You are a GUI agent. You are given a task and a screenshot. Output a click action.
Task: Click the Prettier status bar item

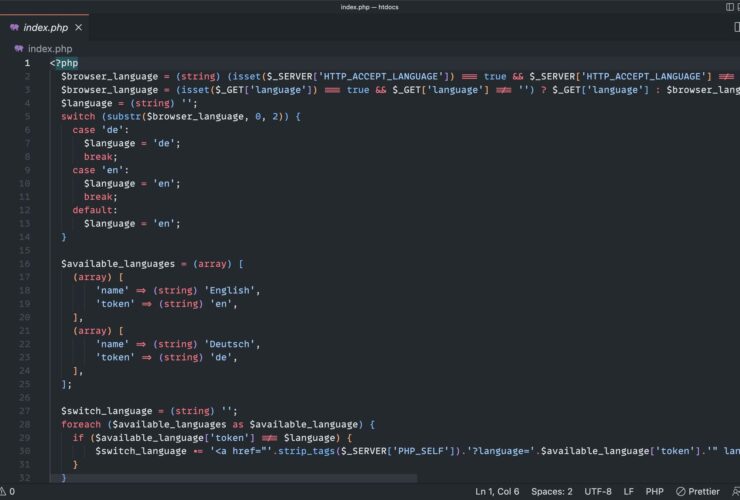click(x=698, y=492)
